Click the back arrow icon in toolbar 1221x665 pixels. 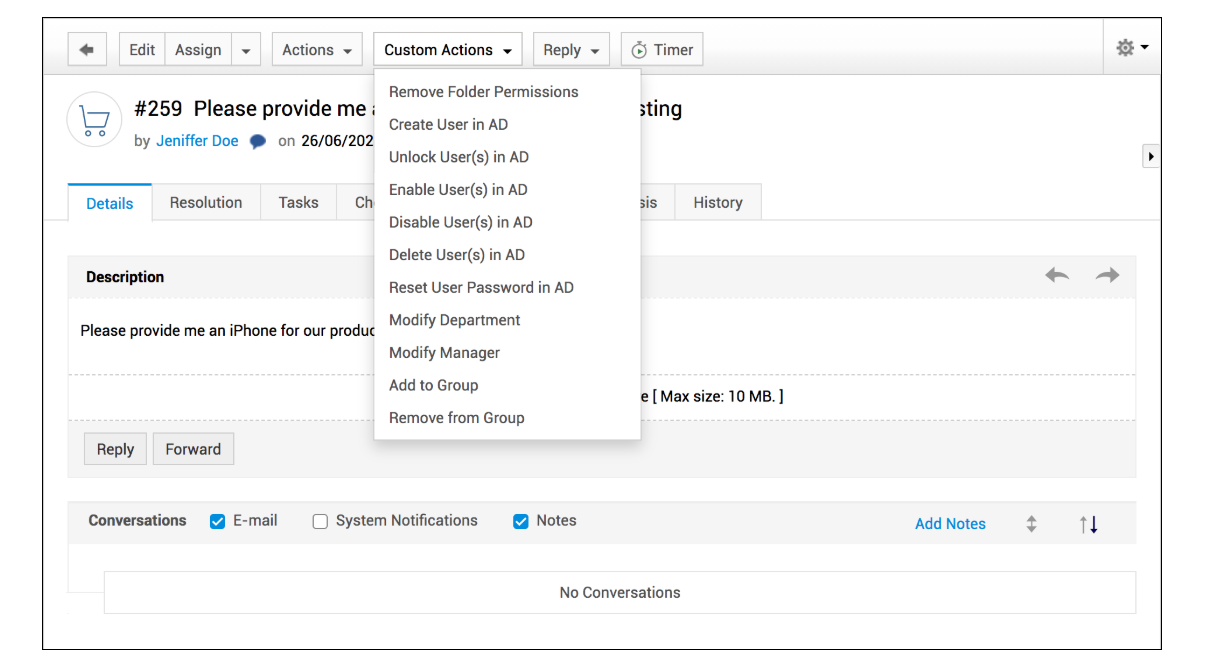87,50
